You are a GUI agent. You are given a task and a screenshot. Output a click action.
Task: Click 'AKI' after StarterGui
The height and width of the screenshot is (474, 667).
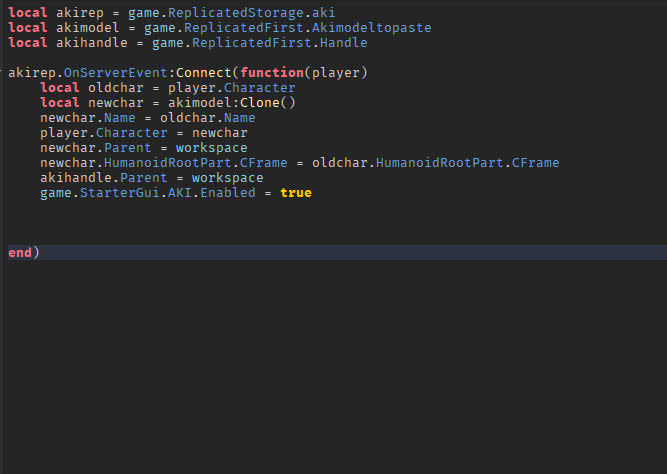point(180,193)
